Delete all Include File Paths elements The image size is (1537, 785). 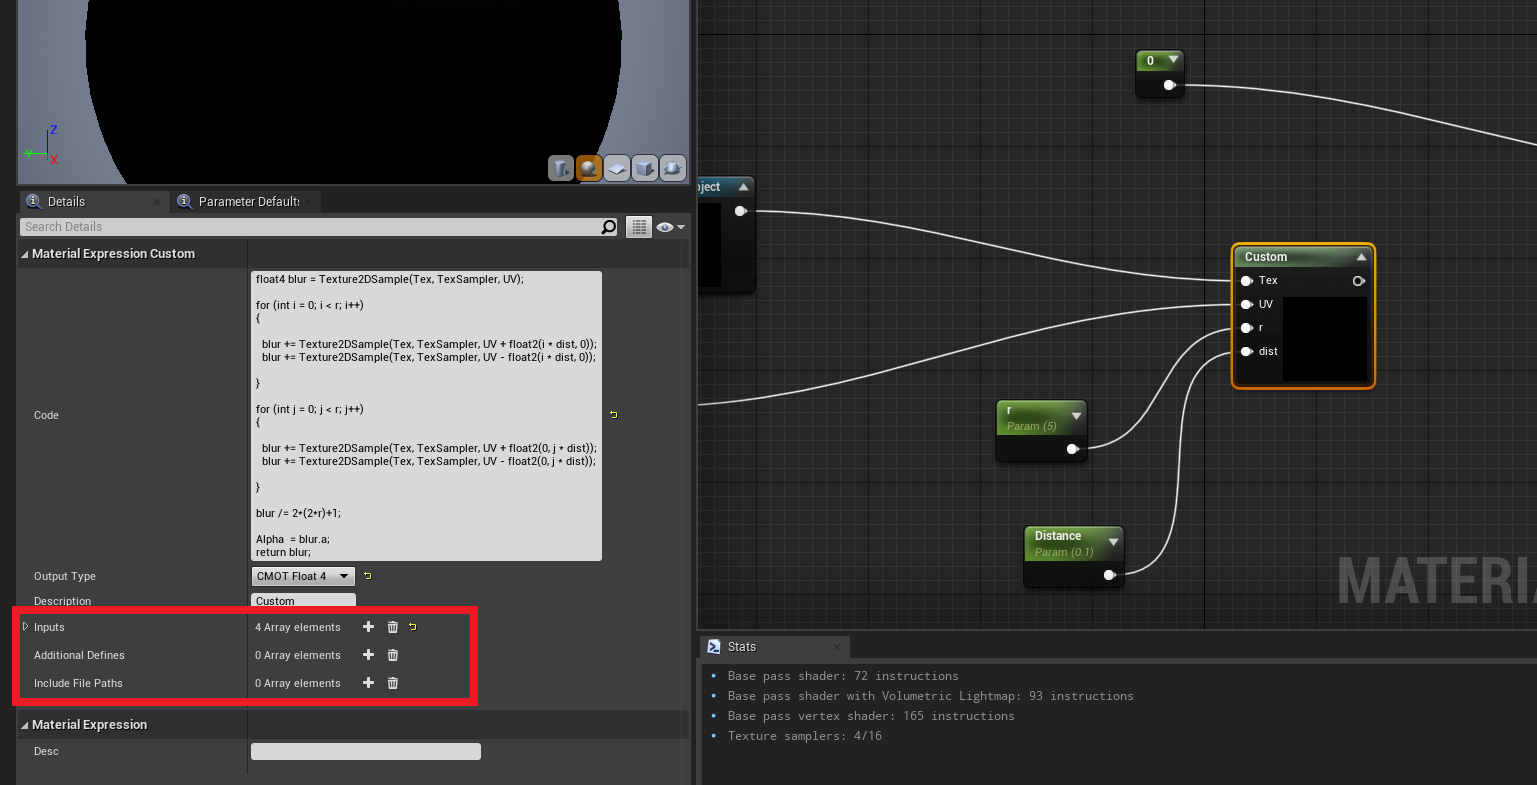tap(393, 683)
